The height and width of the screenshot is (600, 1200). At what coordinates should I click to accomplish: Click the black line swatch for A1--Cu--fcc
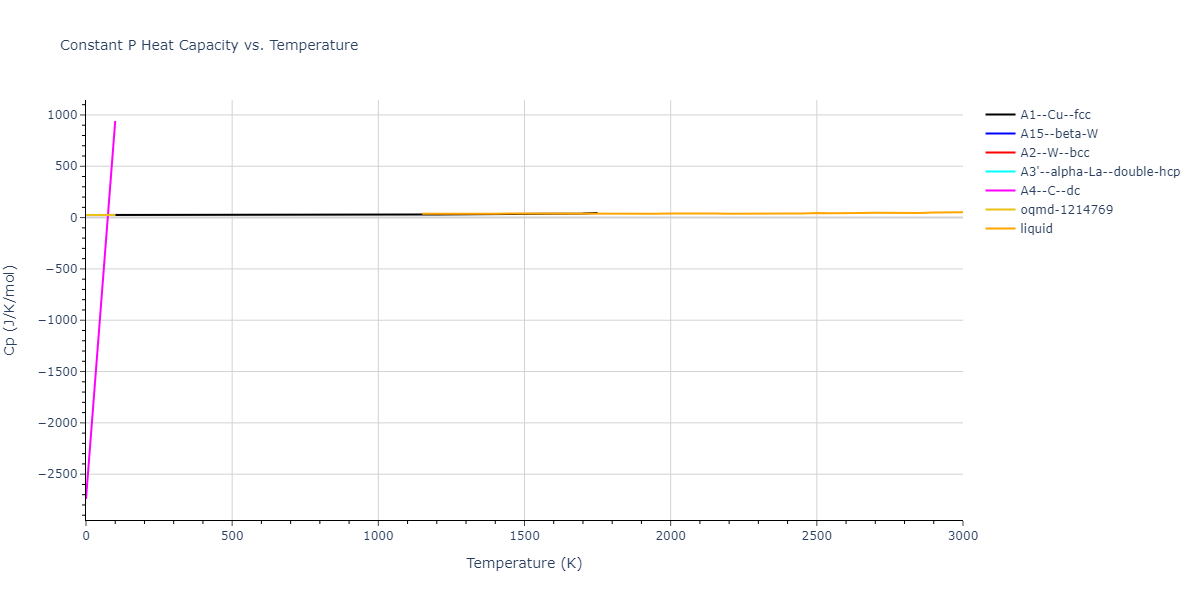coord(1000,115)
